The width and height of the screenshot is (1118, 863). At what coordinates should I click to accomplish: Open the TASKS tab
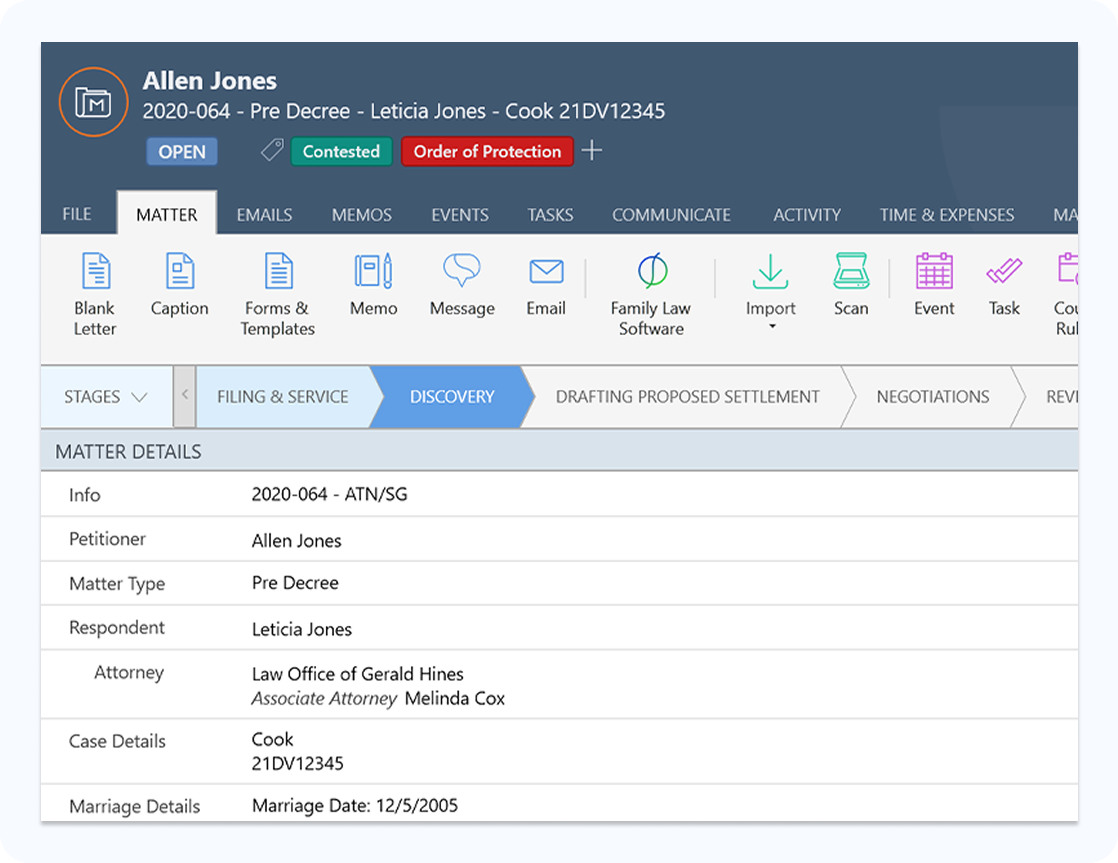click(550, 215)
